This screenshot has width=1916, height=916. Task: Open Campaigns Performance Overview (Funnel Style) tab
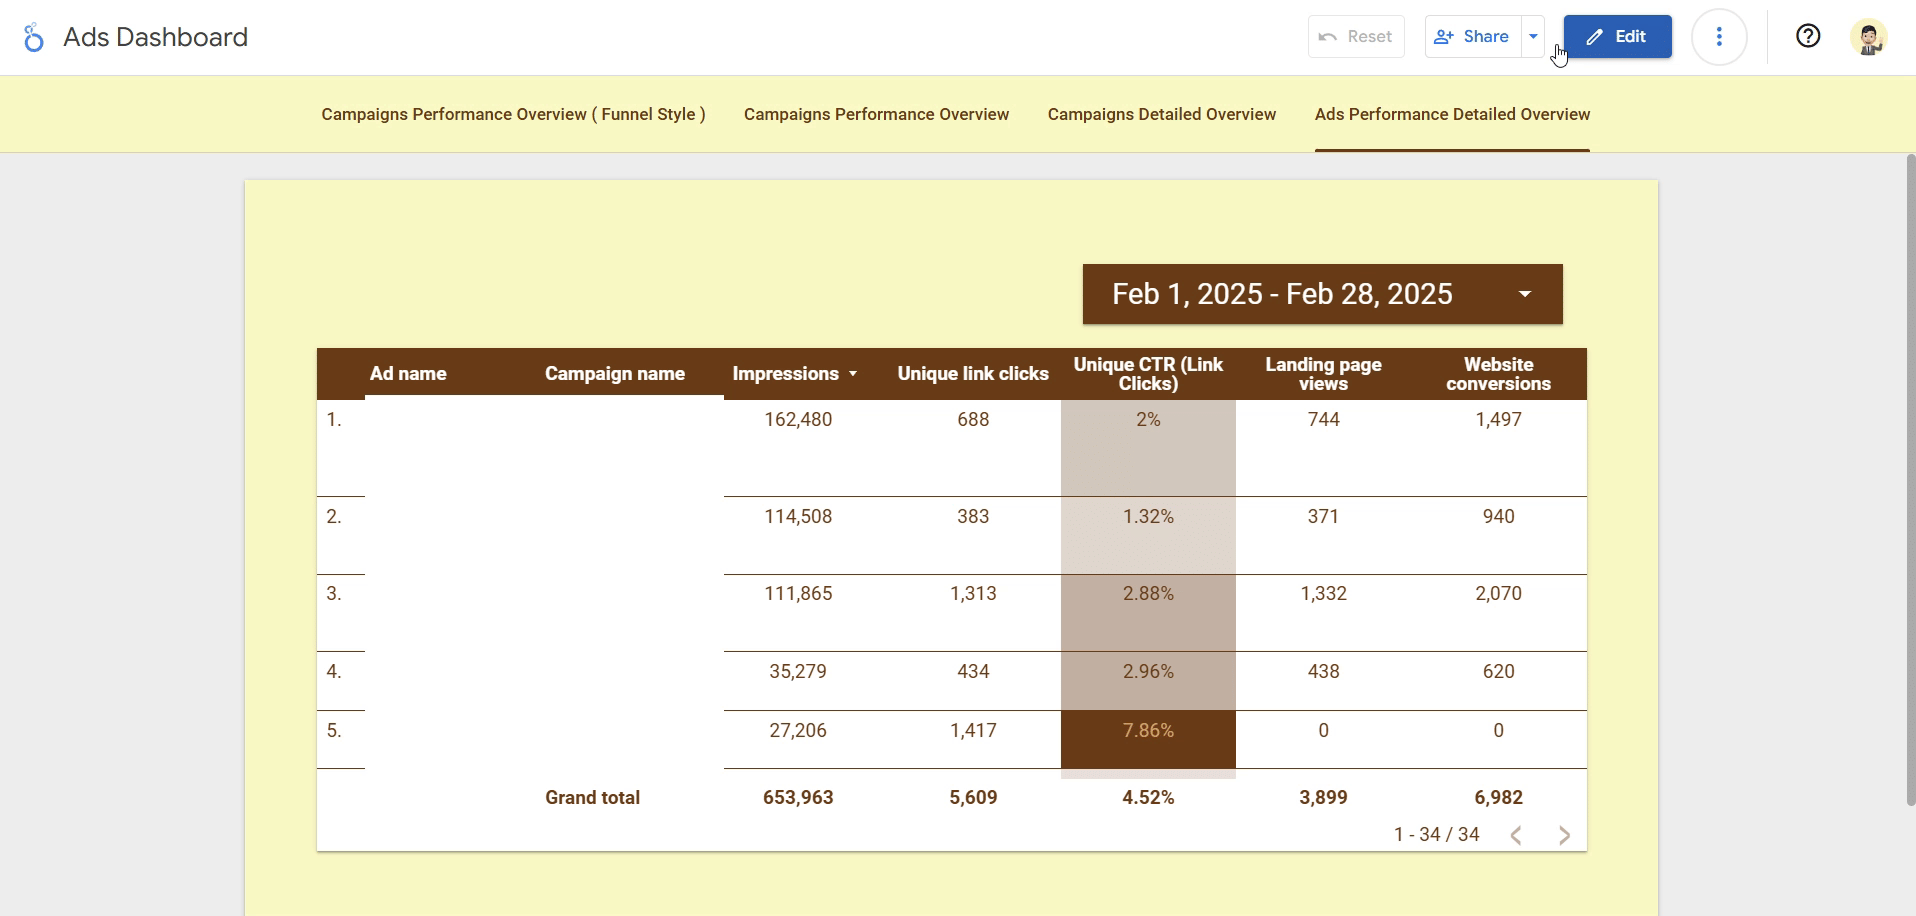pyautogui.click(x=513, y=114)
